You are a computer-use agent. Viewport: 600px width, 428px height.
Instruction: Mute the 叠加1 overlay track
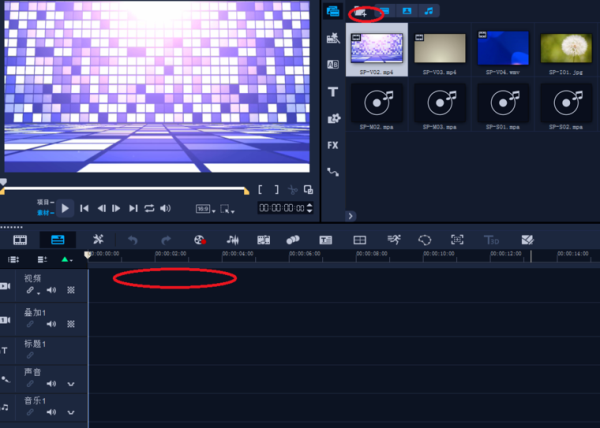(51, 324)
